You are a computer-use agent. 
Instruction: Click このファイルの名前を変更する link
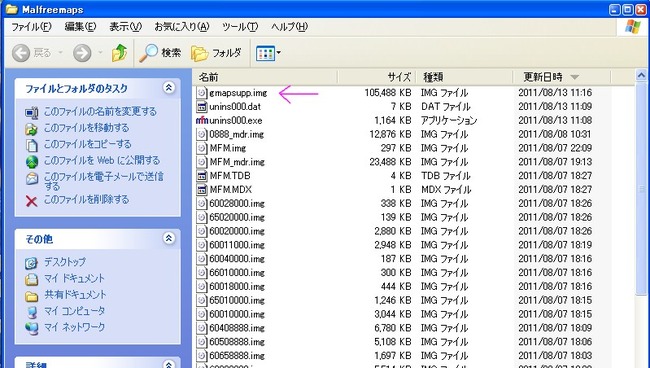[x=100, y=111]
